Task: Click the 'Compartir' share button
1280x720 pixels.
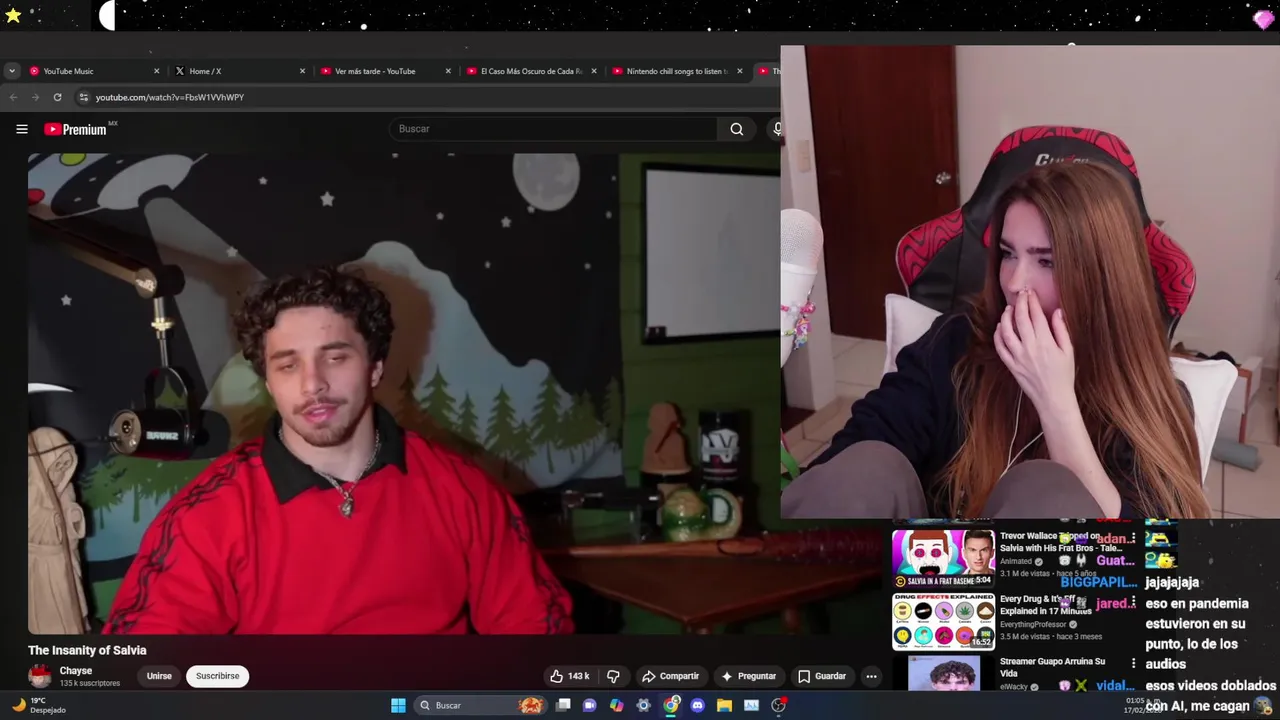Action: tap(670, 676)
